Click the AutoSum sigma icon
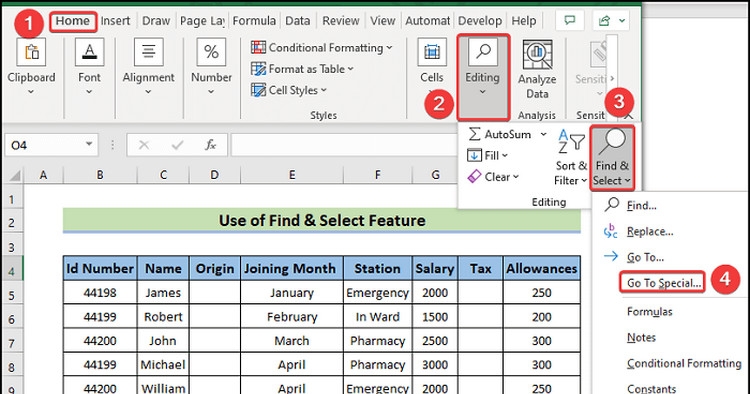The image size is (750, 394). [474, 134]
